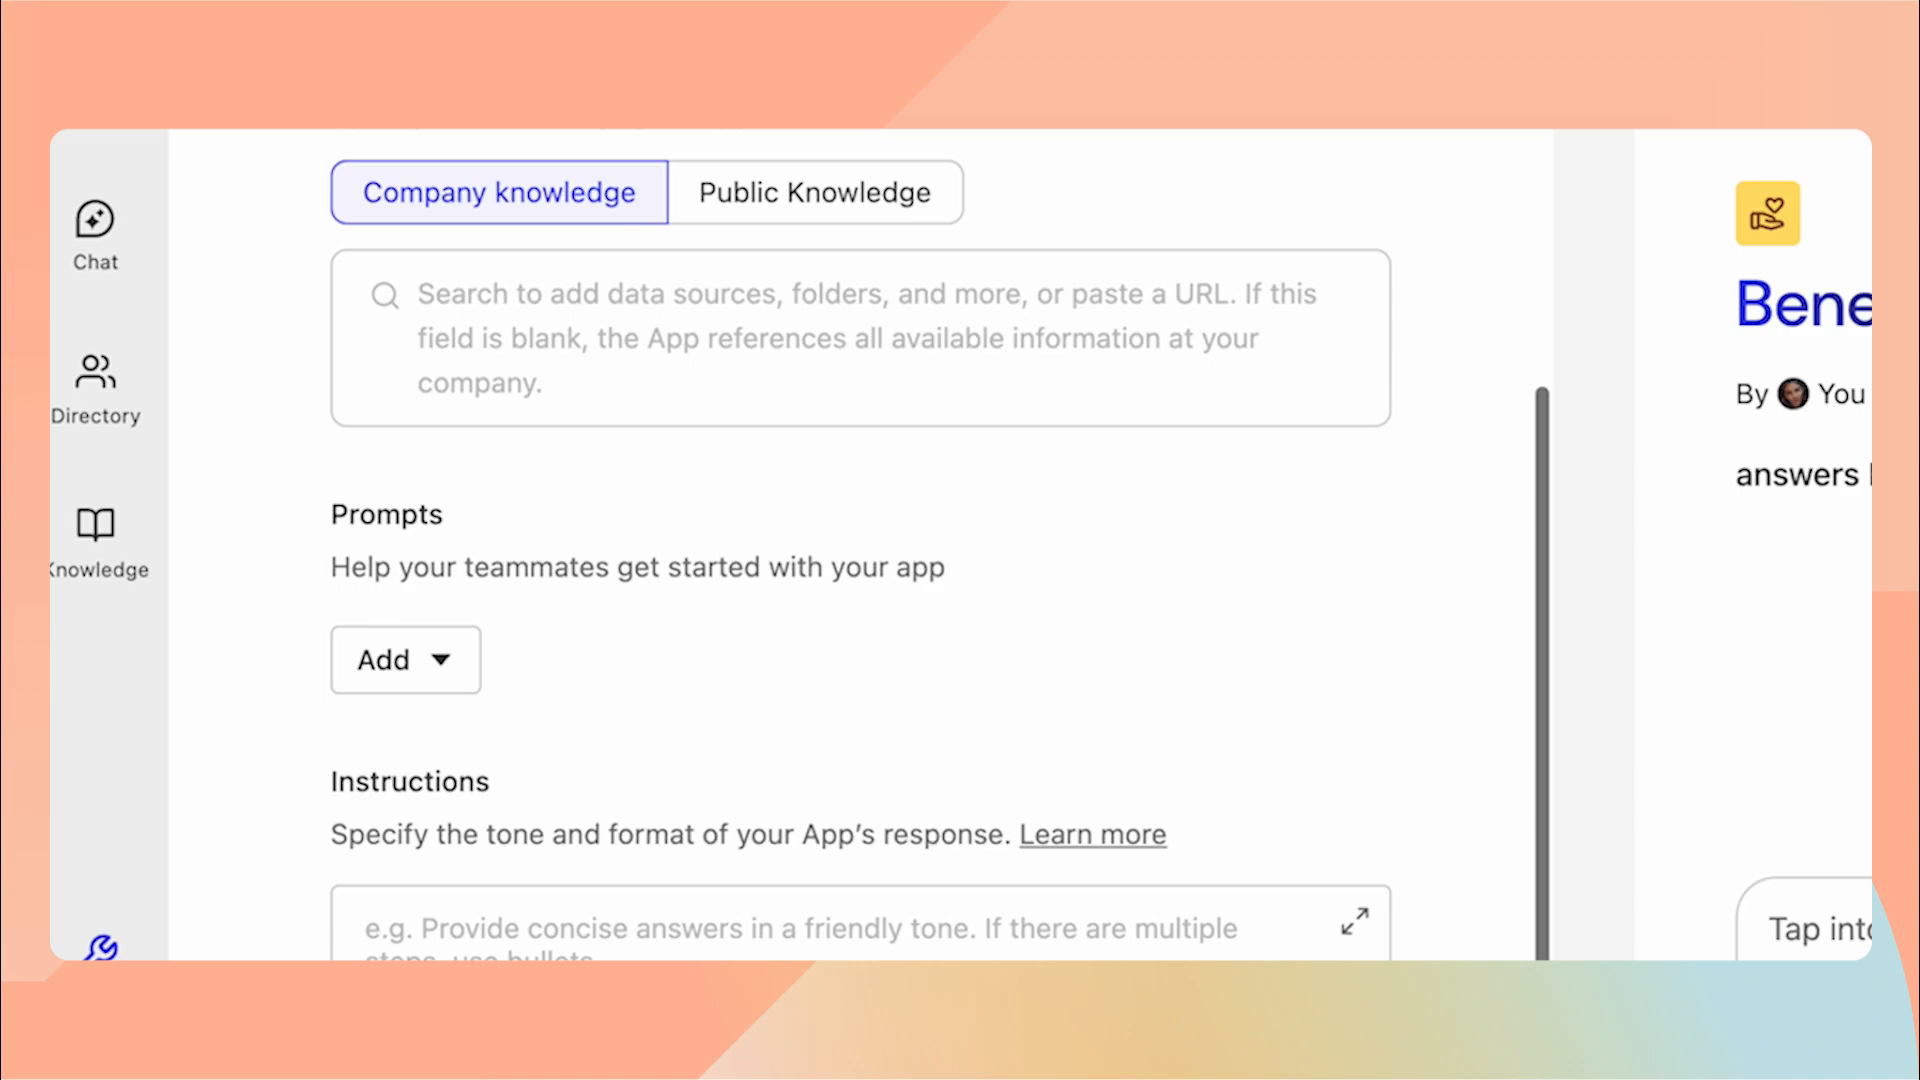This screenshot has height=1080, width=1920.
Task: Switch to the Public Knowledge tab
Action: tap(815, 192)
